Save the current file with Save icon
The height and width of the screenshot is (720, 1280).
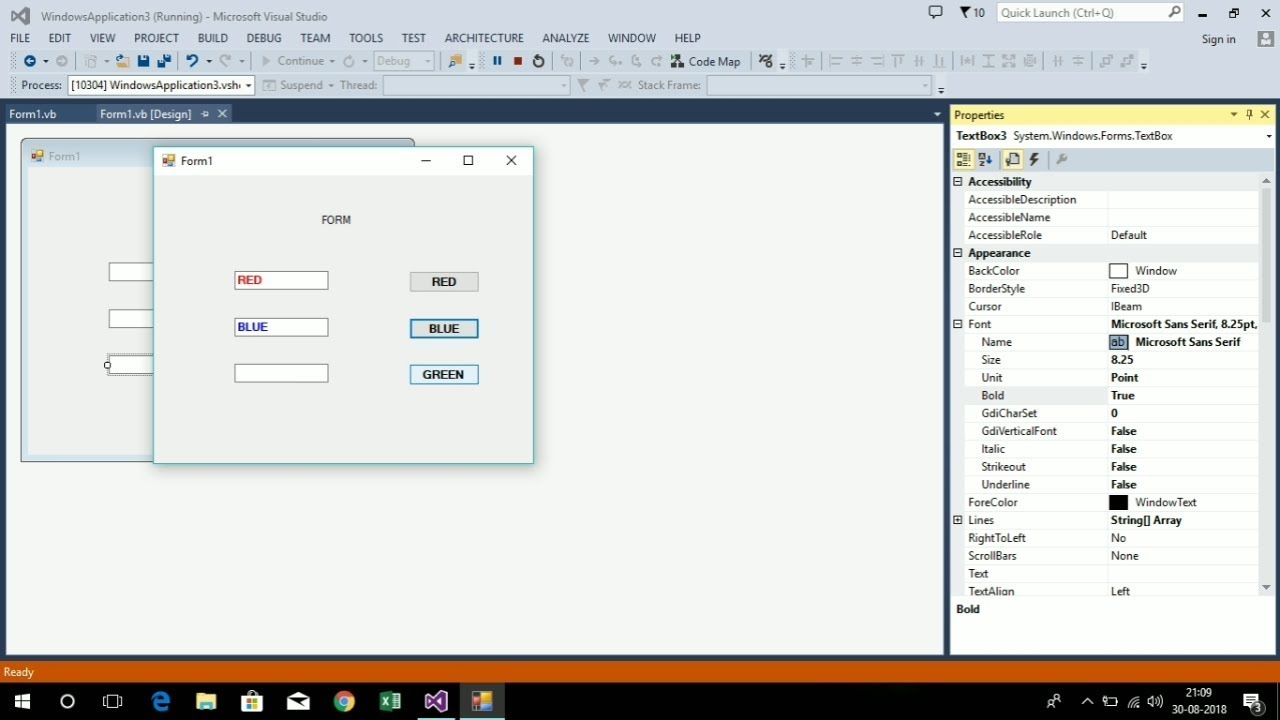(143, 61)
